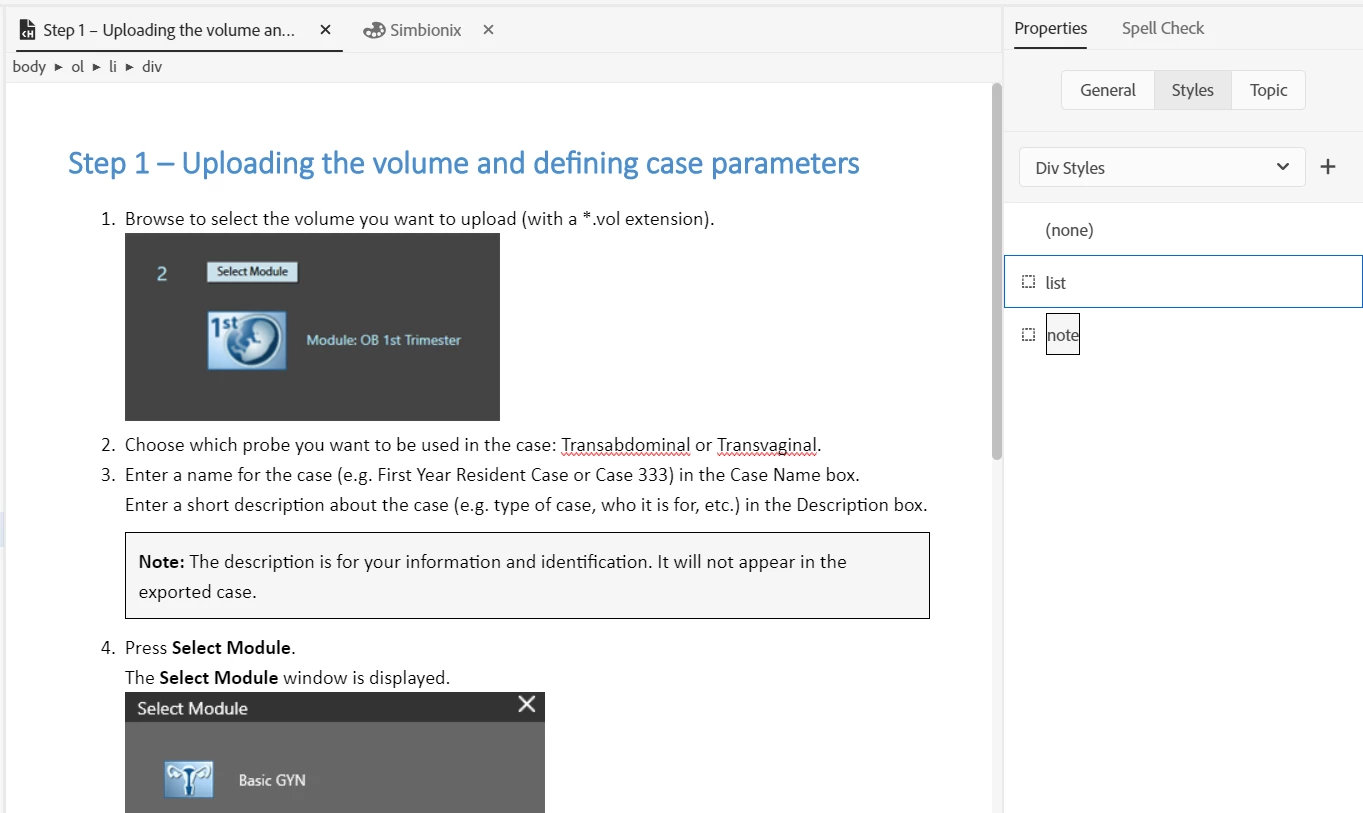The width and height of the screenshot is (1363, 813).
Task: Select the Styles properties tab
Action: pyautogui.click(x=1193, y=90)
